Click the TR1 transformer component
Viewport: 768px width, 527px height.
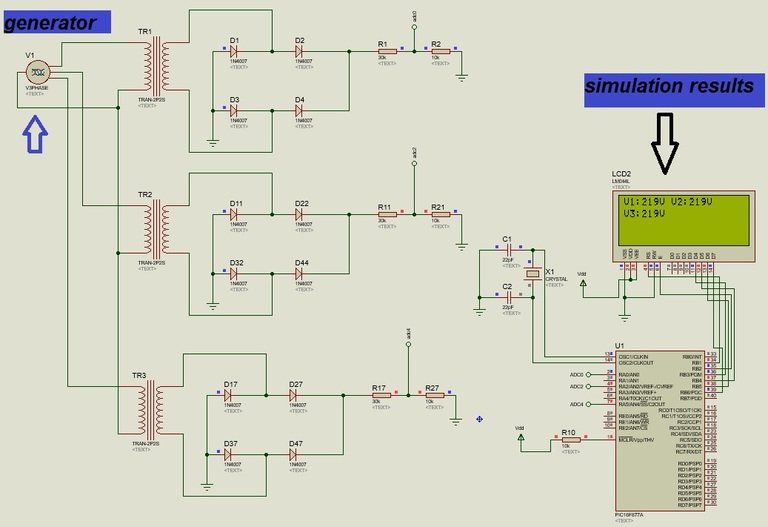(x=157, y=66)
